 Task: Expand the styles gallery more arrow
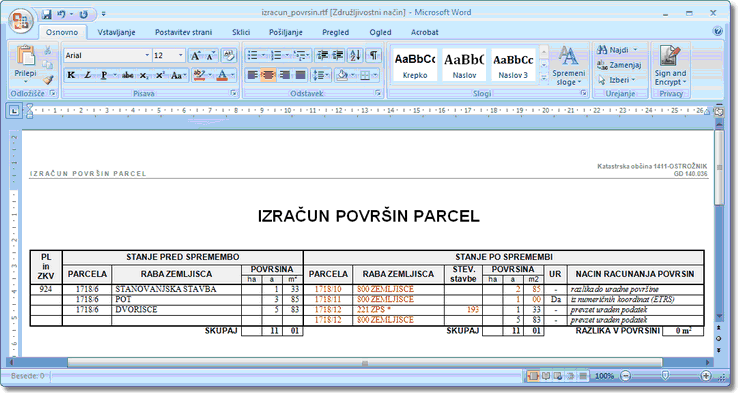[x=544, y=79]
